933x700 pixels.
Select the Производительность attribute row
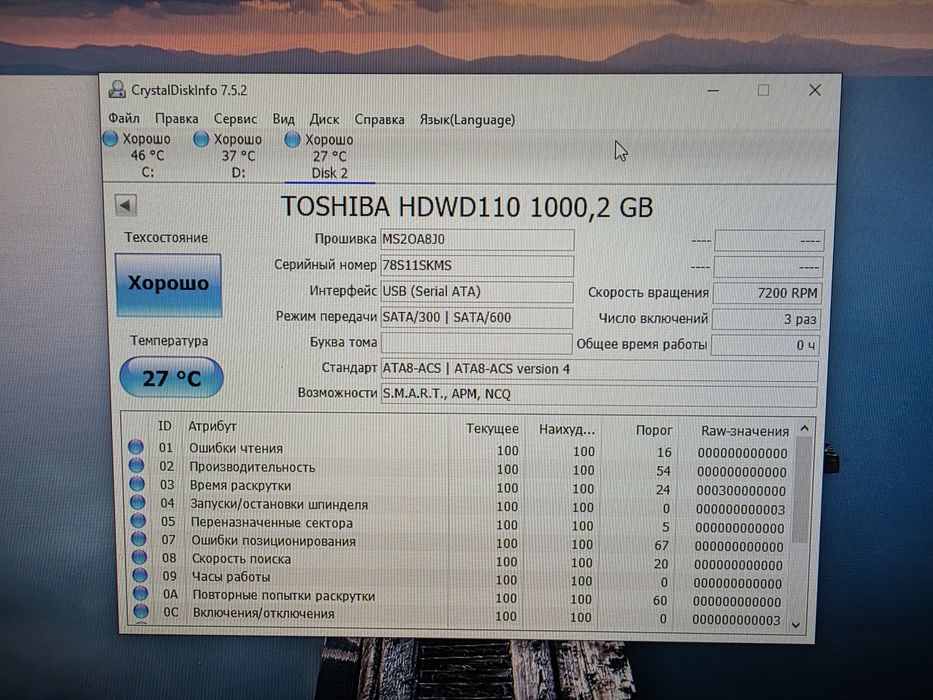point(458,468)
